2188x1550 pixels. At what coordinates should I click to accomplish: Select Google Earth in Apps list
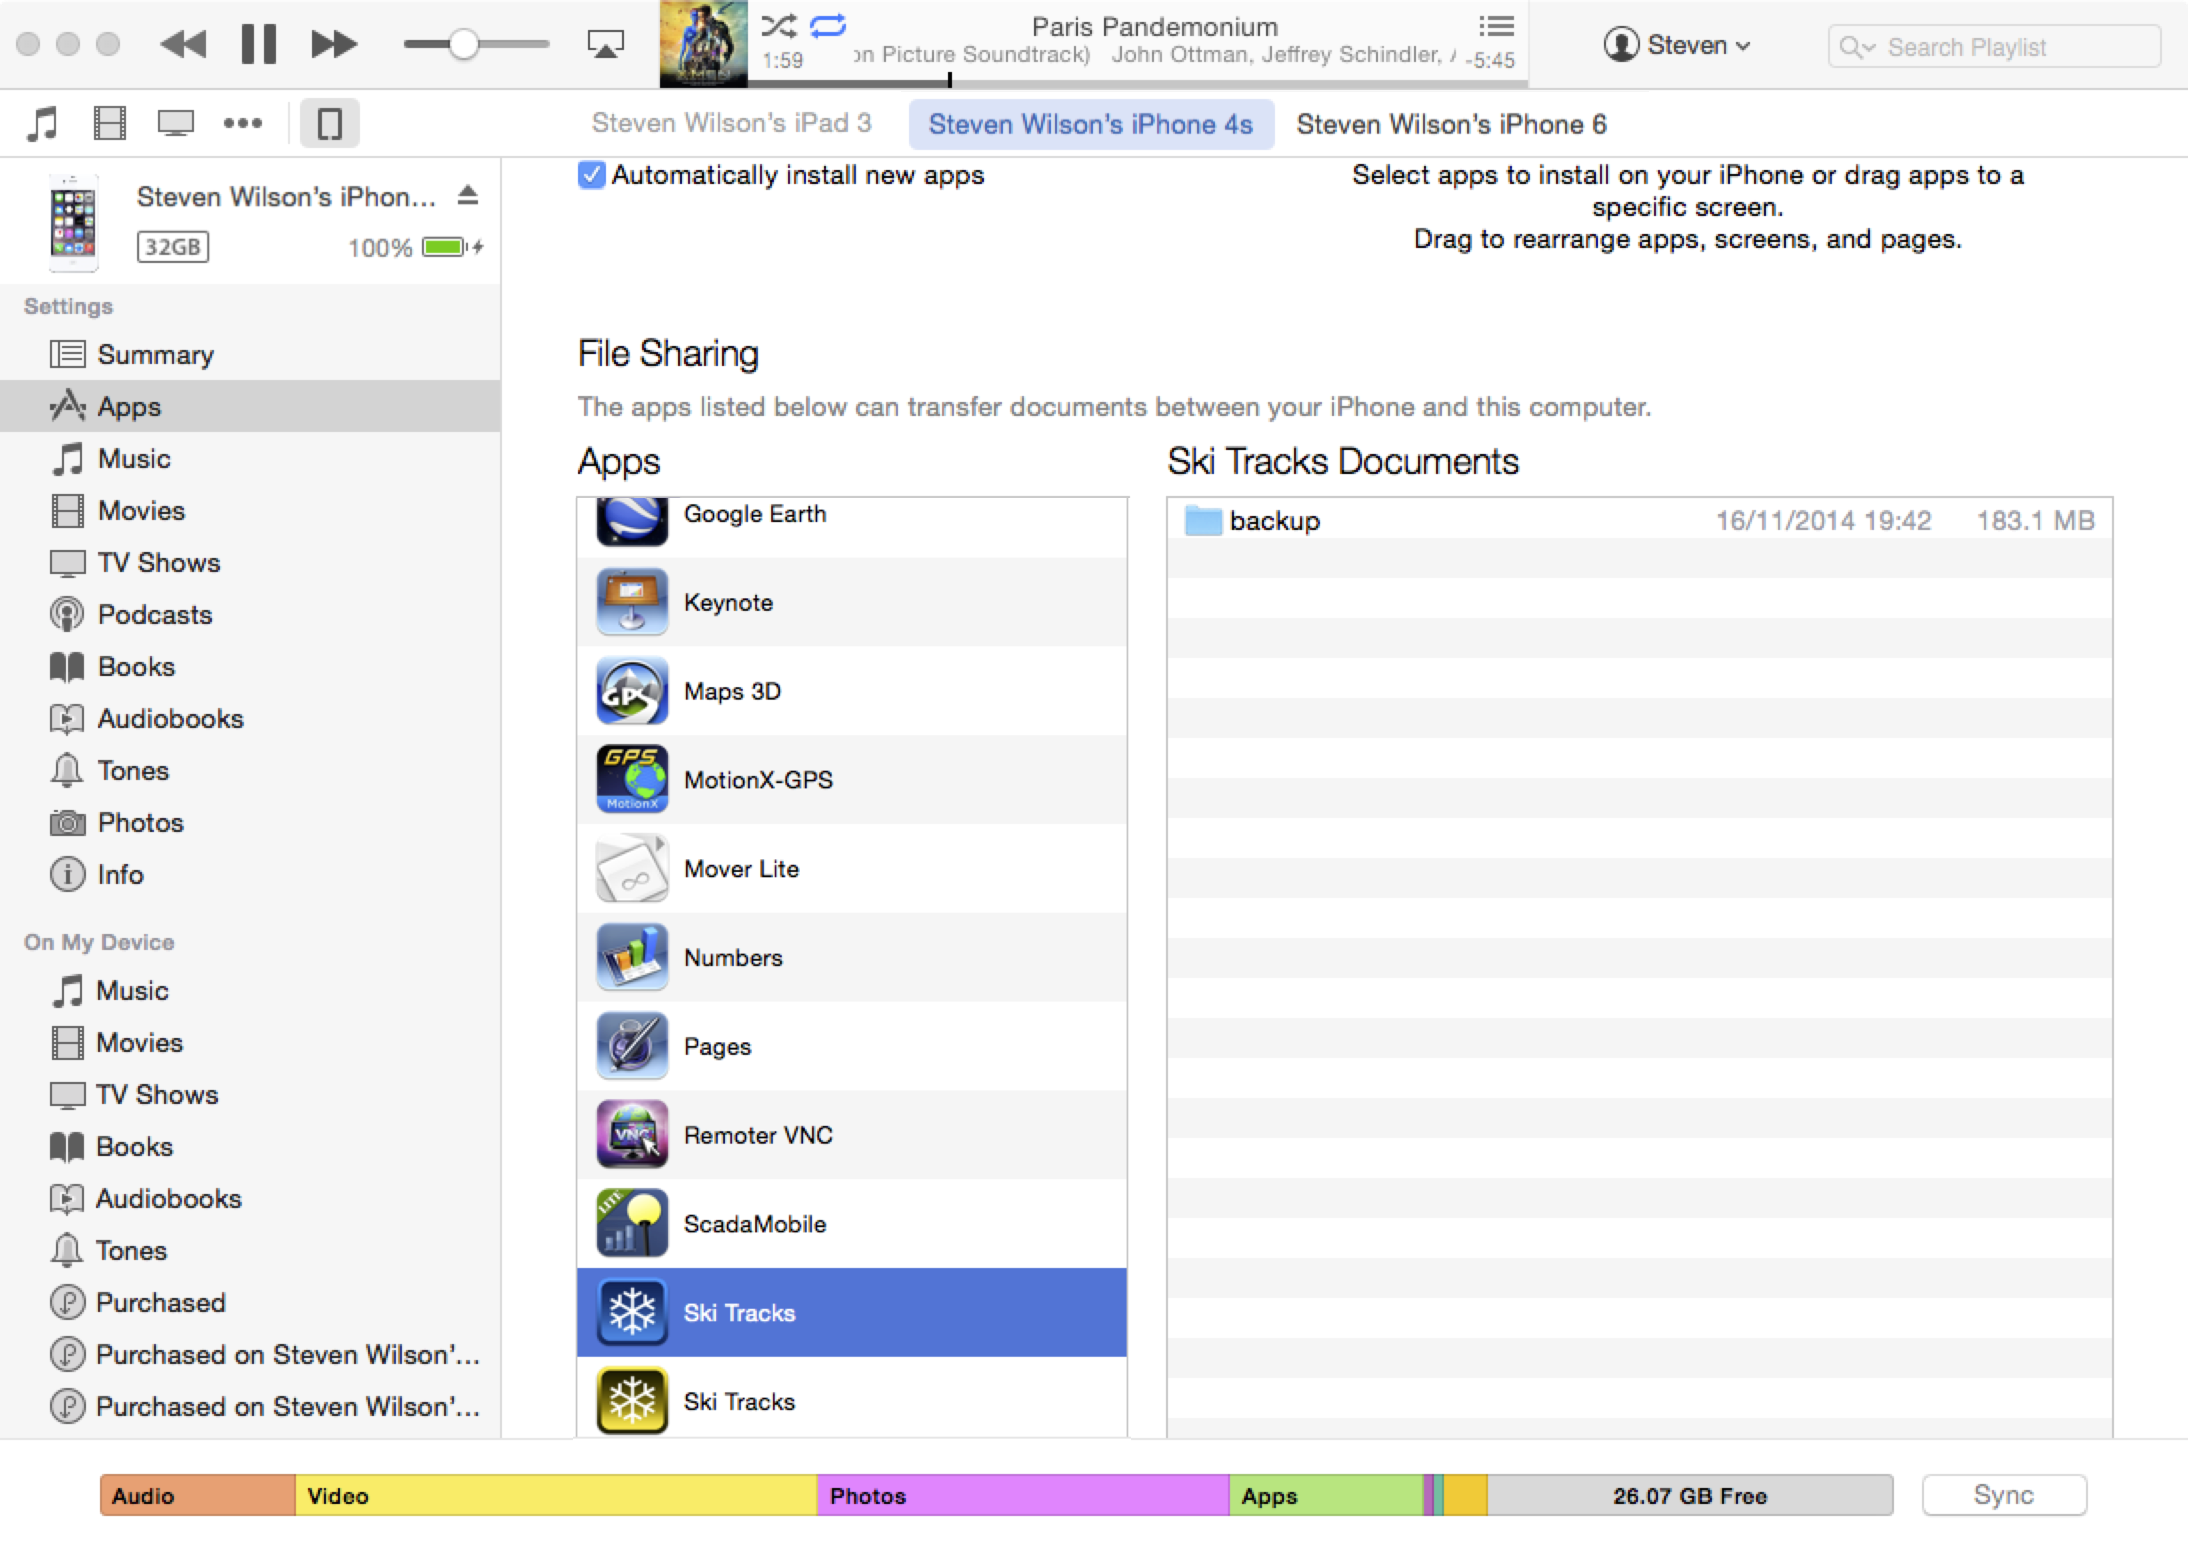[x=852, y=526]
